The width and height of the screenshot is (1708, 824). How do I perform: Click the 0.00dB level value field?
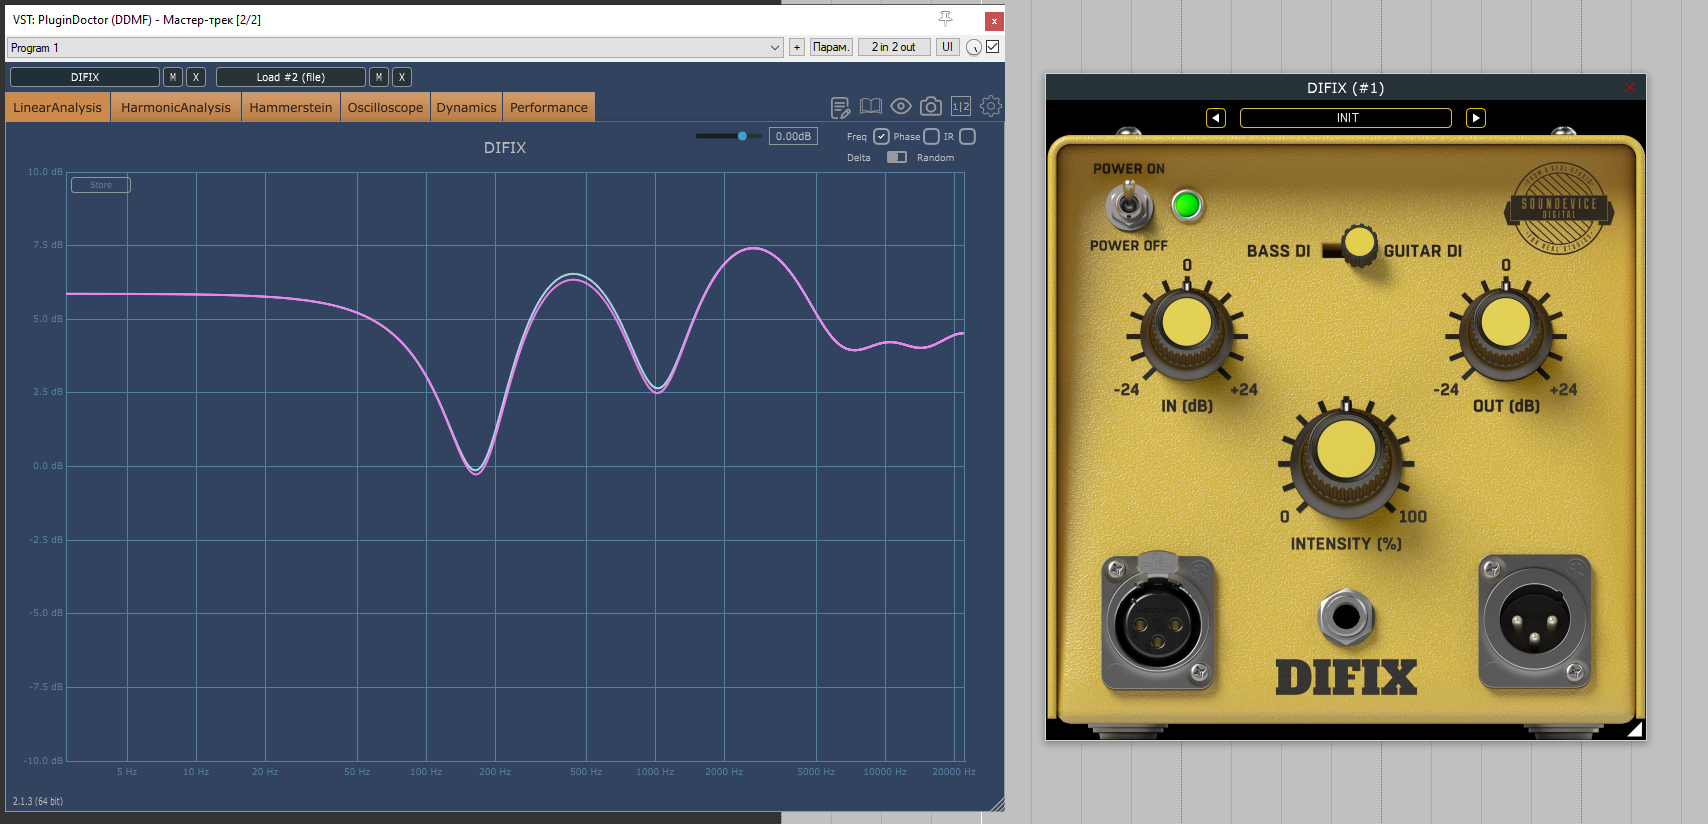(793, 136)
